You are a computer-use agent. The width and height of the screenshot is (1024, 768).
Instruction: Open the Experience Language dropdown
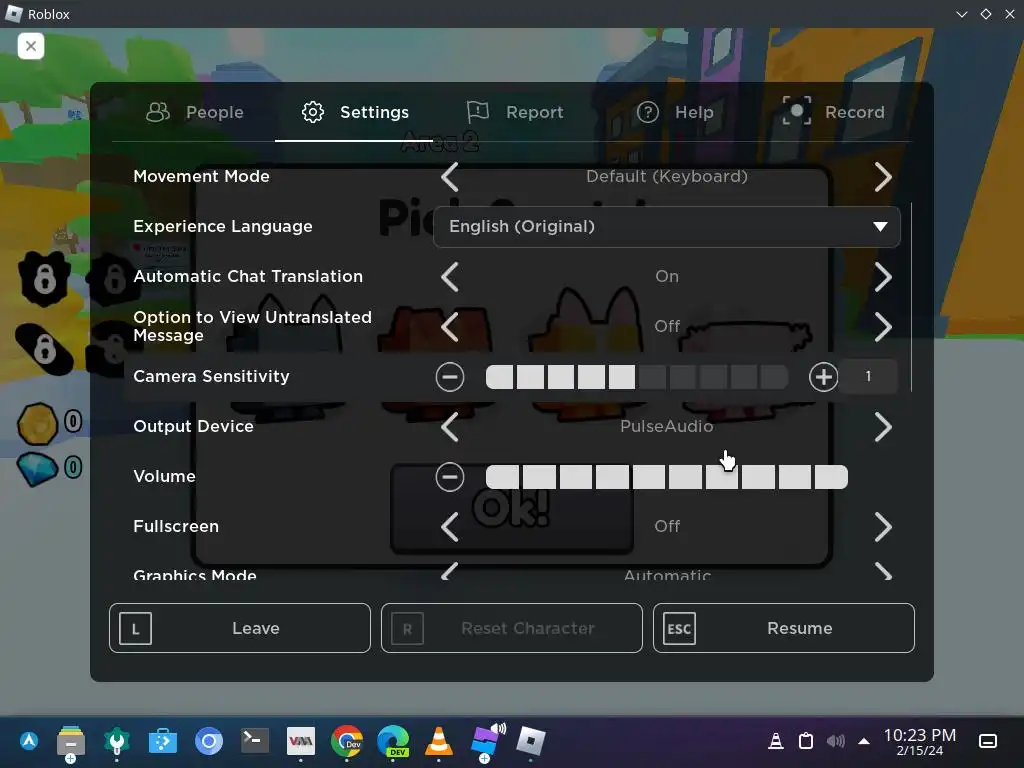click(667, 227)
